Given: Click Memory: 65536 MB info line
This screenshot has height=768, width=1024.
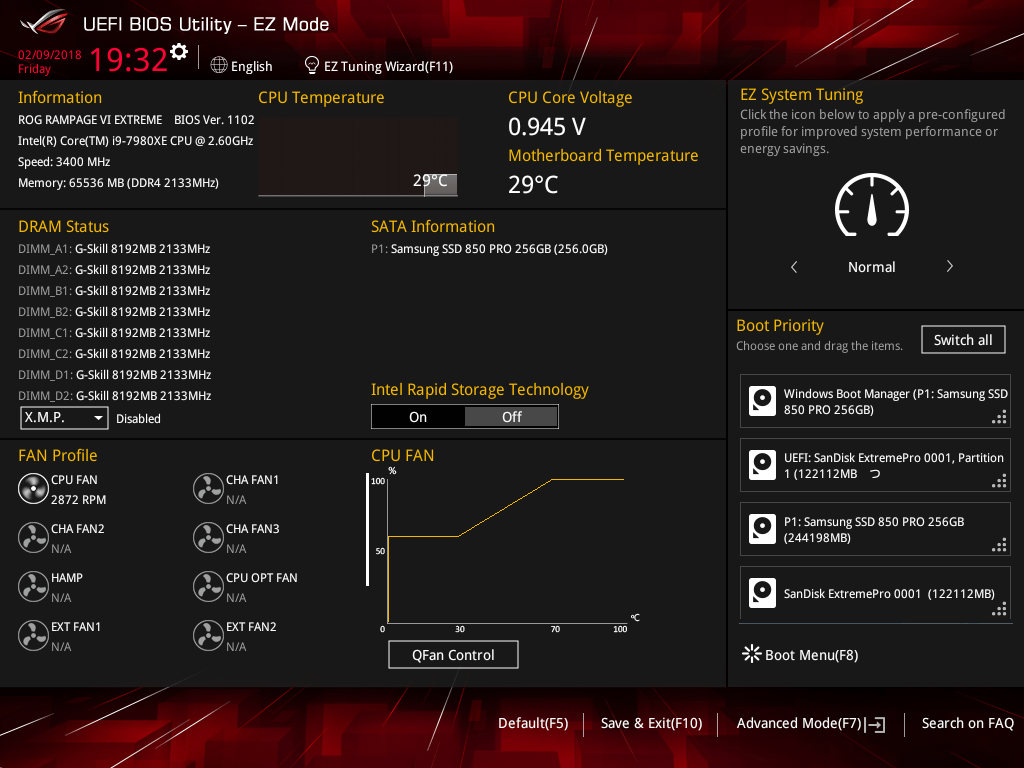Looking at the screenshot, I should click(118, 183).
